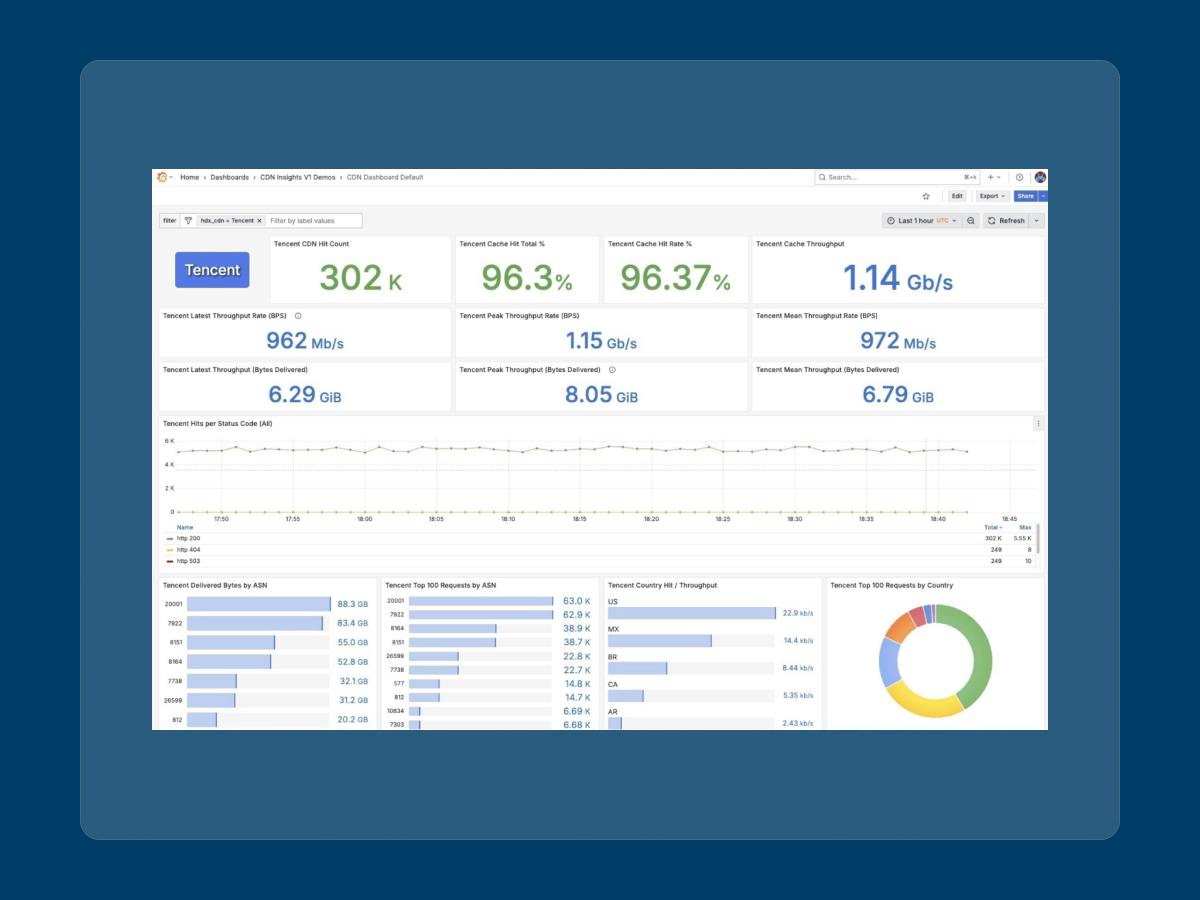Click Tencent Delivered Bytes by ASN title
The image size is (1200, 900).
point(215,585)
